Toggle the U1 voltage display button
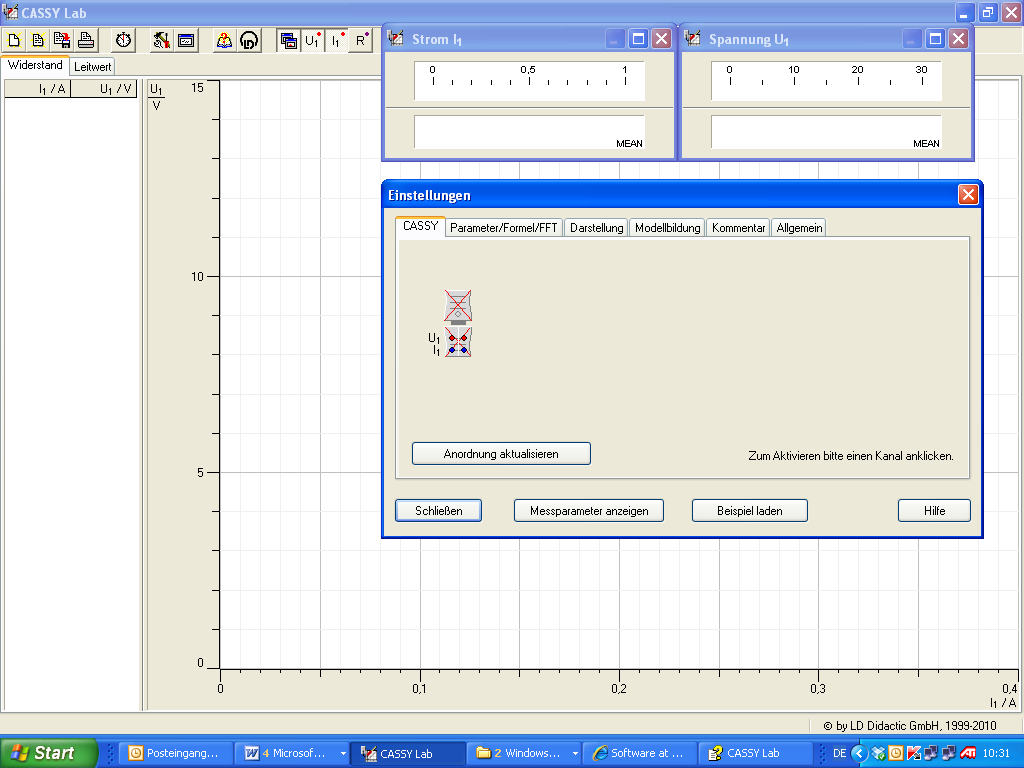 pyautogui.click(x=312, y=41)
